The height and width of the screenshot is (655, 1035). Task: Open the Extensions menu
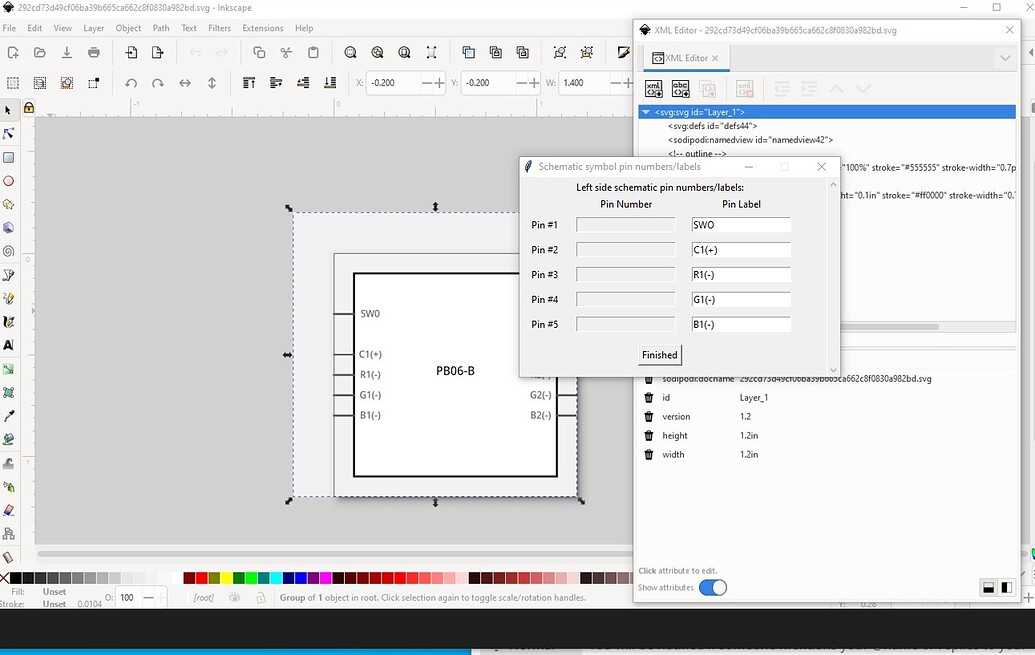click(x=263, y=28)
